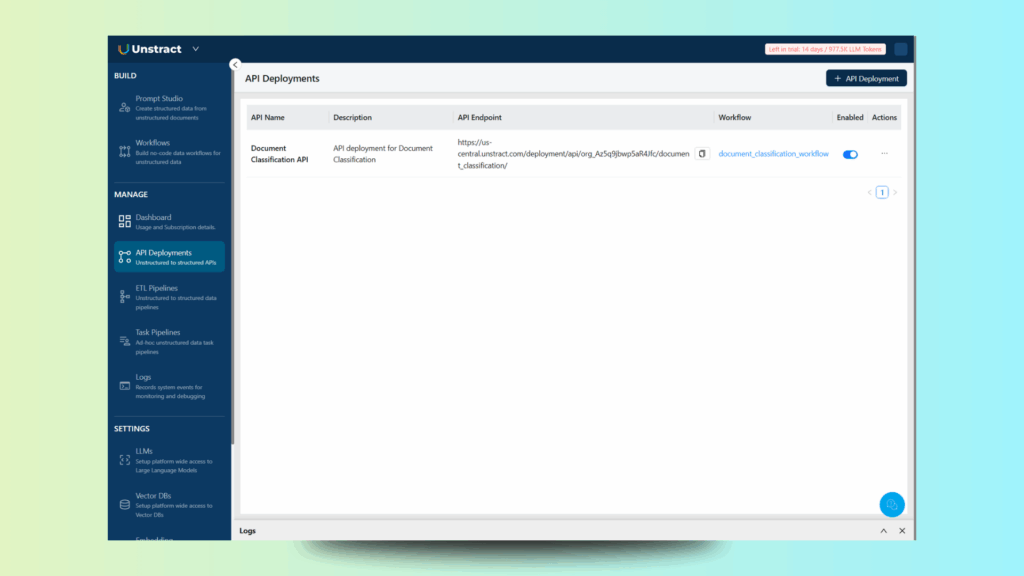Open the chat support bubble
The image size is (1024, 576).
(x=892, y=505)
